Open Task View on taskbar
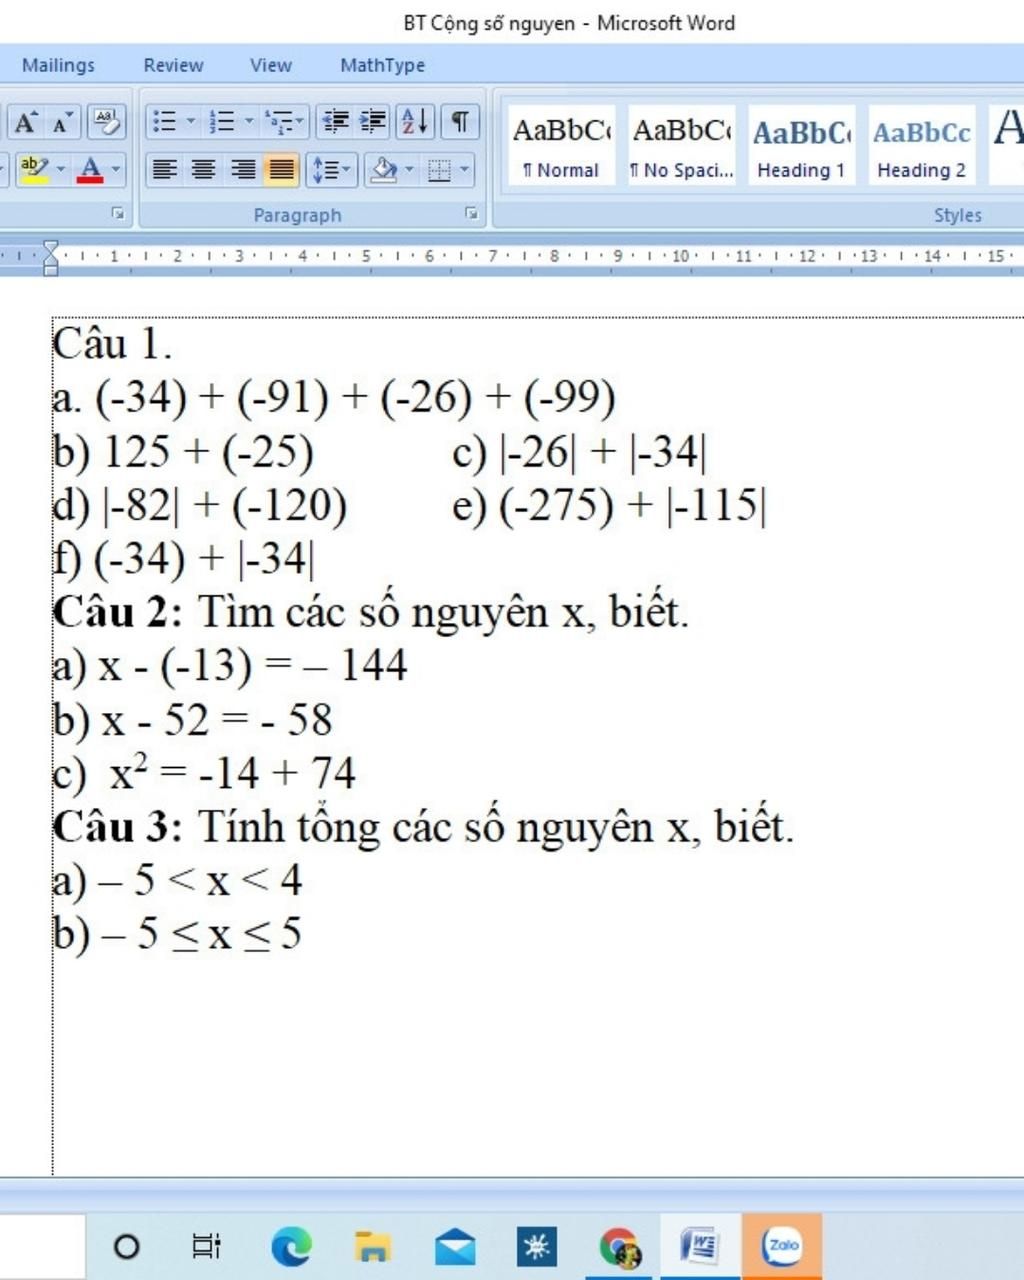The height and width of the screenshot is (1280, 1024). click(206, 1246)
